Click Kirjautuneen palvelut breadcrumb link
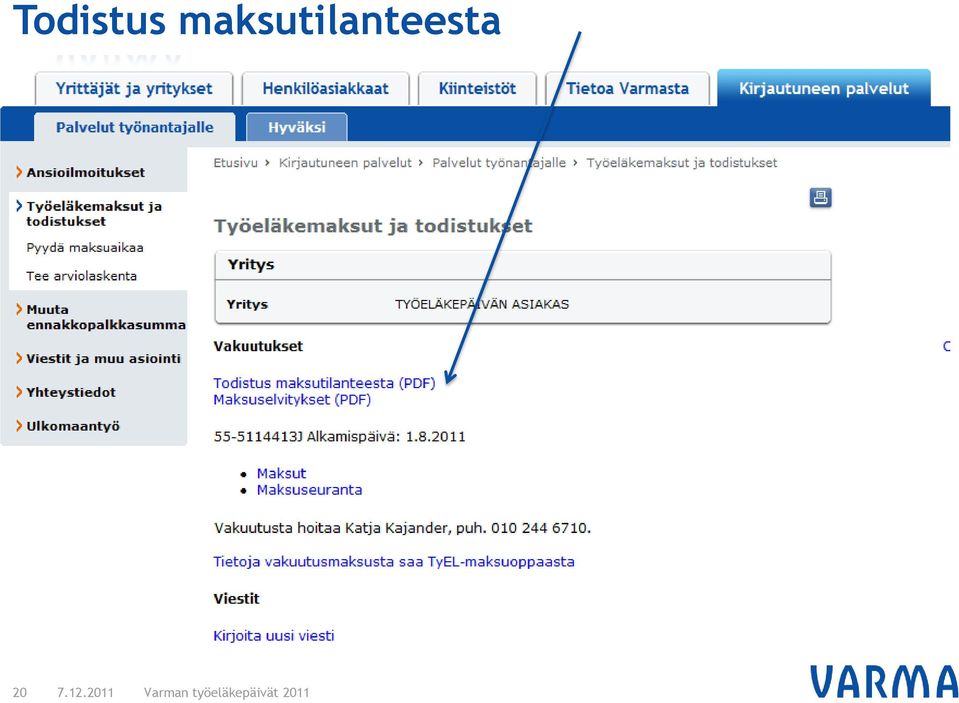959x703 pixels. click(345, 163)
